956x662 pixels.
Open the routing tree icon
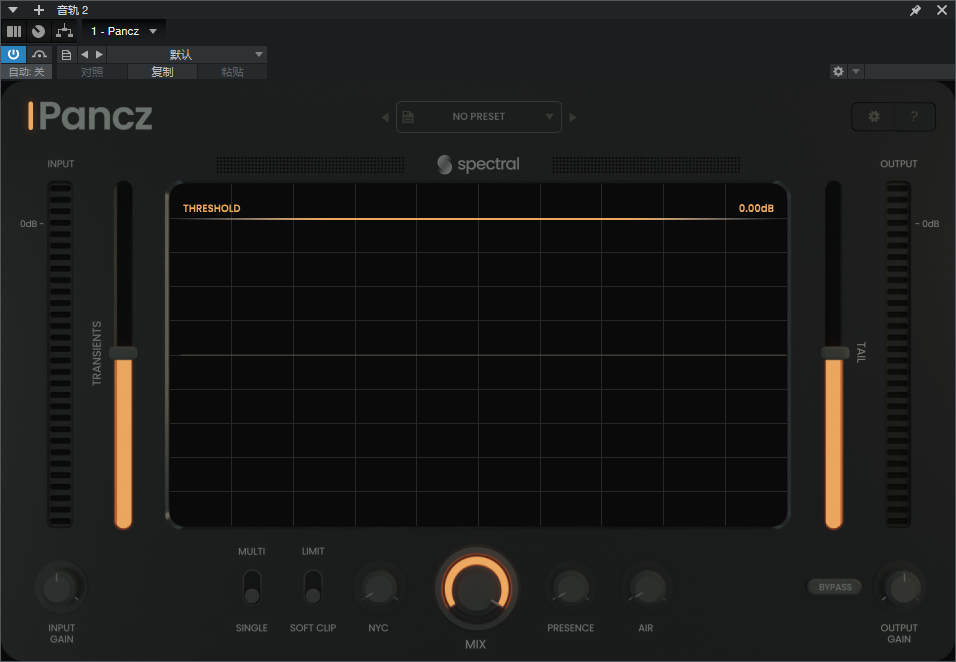(x=64, y=31)
